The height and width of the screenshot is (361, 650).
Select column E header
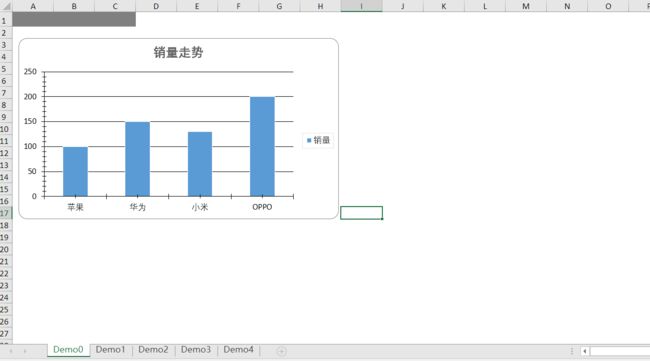(197, 6)
